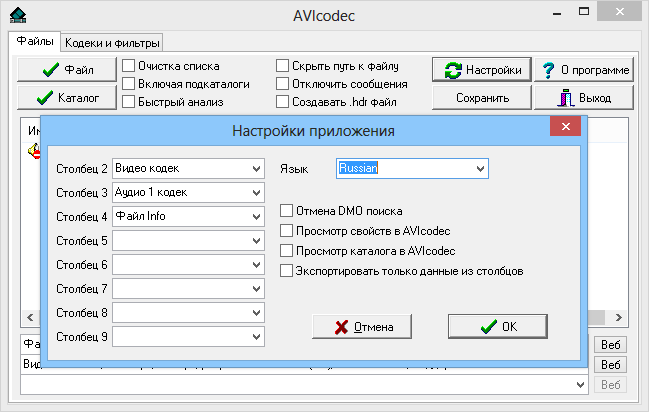The height and width of the screenshot is (412, 649).
Task: Toggle Включая подкаталоги checkbox
Action: click(x=129, y=84)
